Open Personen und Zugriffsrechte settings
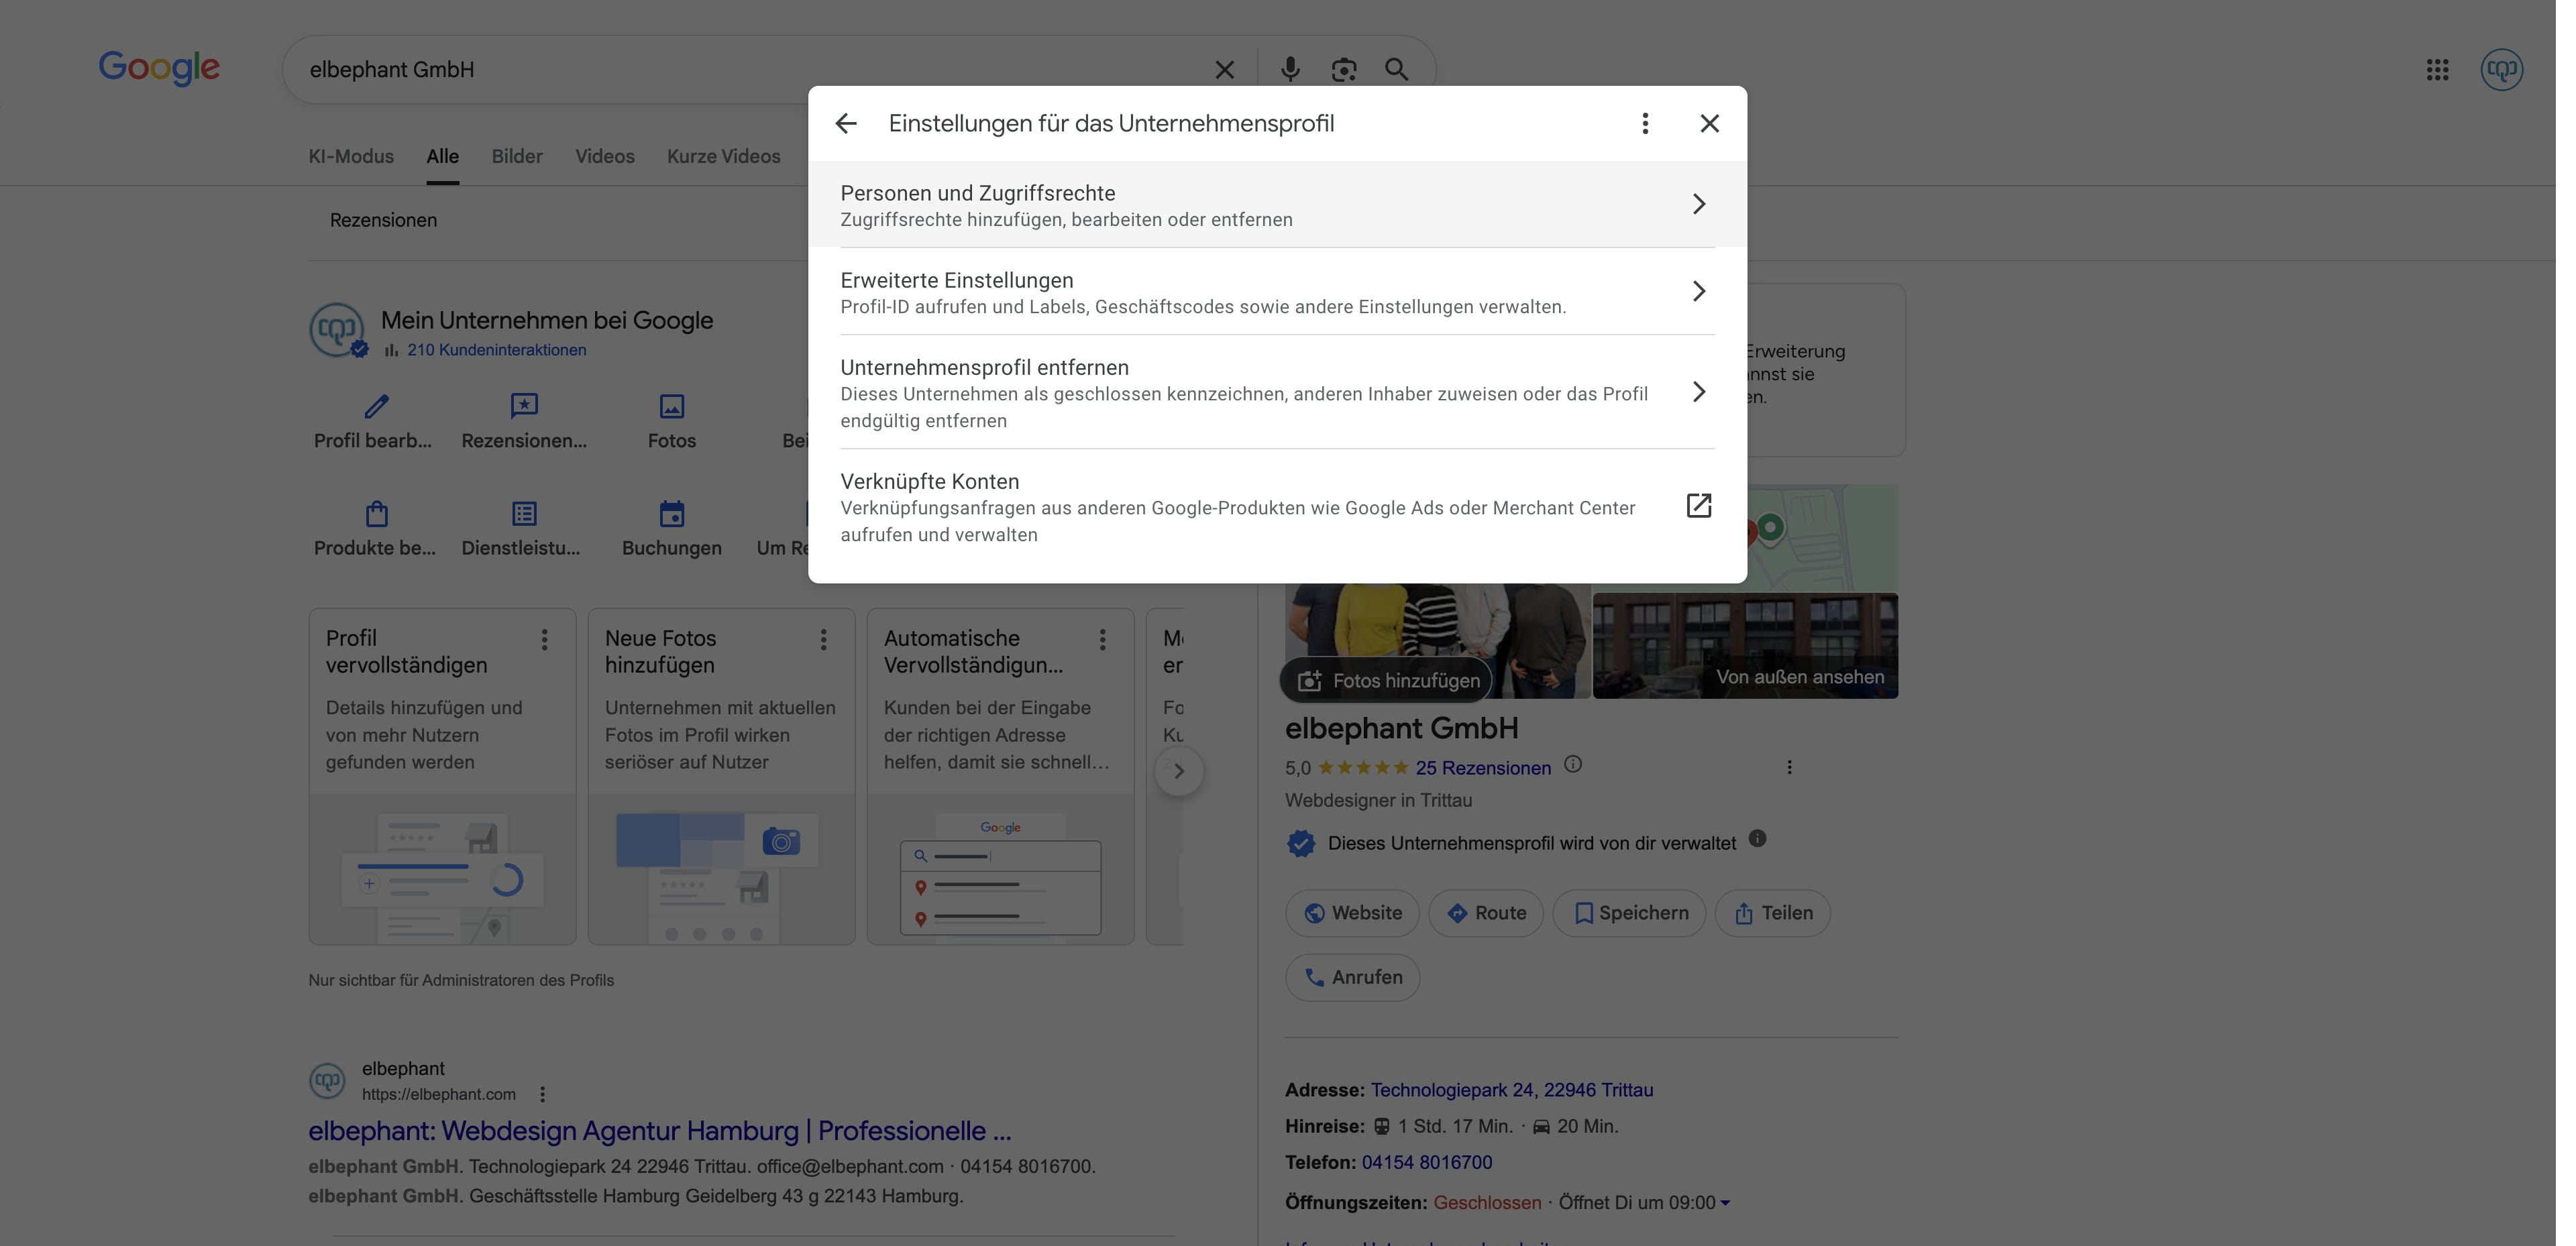The width and height of the screenshot is (2576, 1246). pyautogui.click(x=1277, y=205)
